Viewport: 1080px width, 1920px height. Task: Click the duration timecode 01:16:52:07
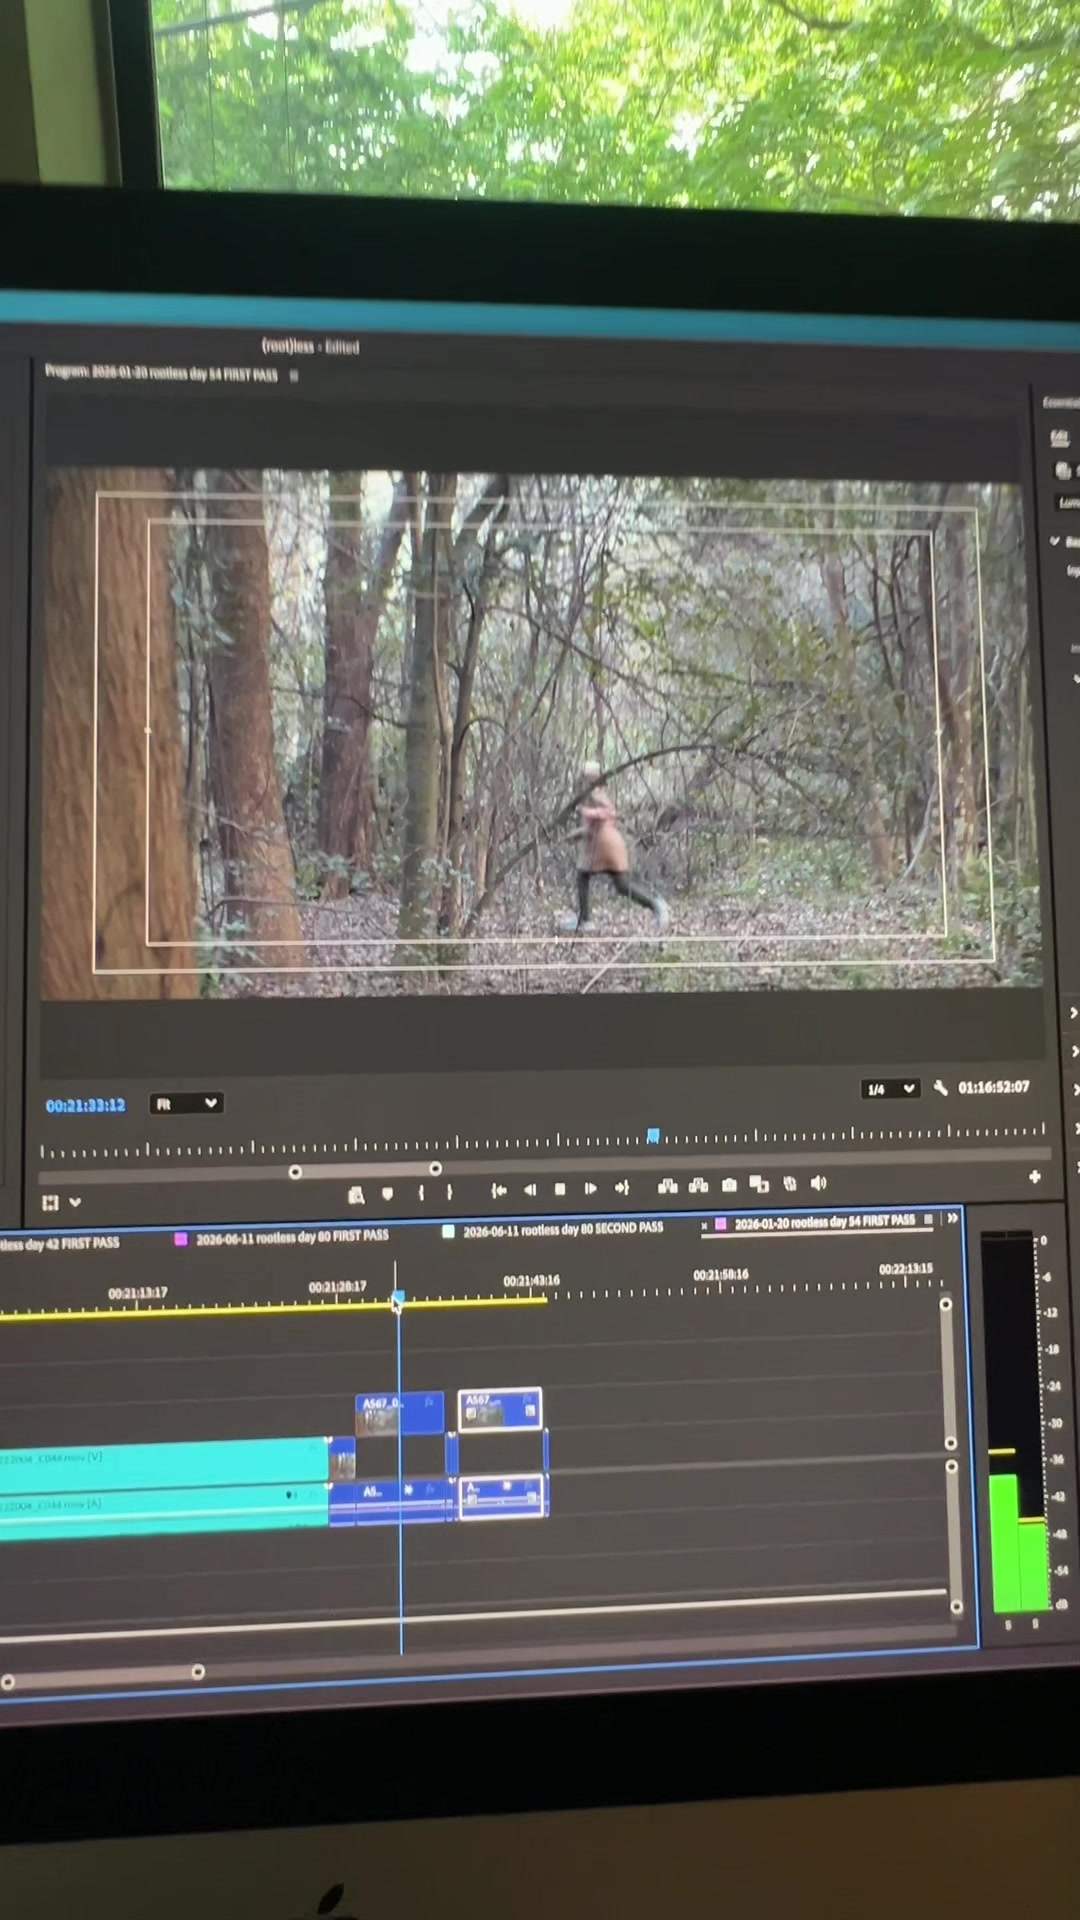(x=994, y=1087)
